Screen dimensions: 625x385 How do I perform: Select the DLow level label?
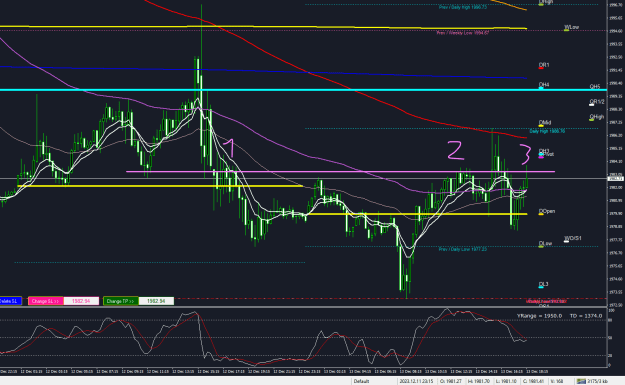pos(545,244)
